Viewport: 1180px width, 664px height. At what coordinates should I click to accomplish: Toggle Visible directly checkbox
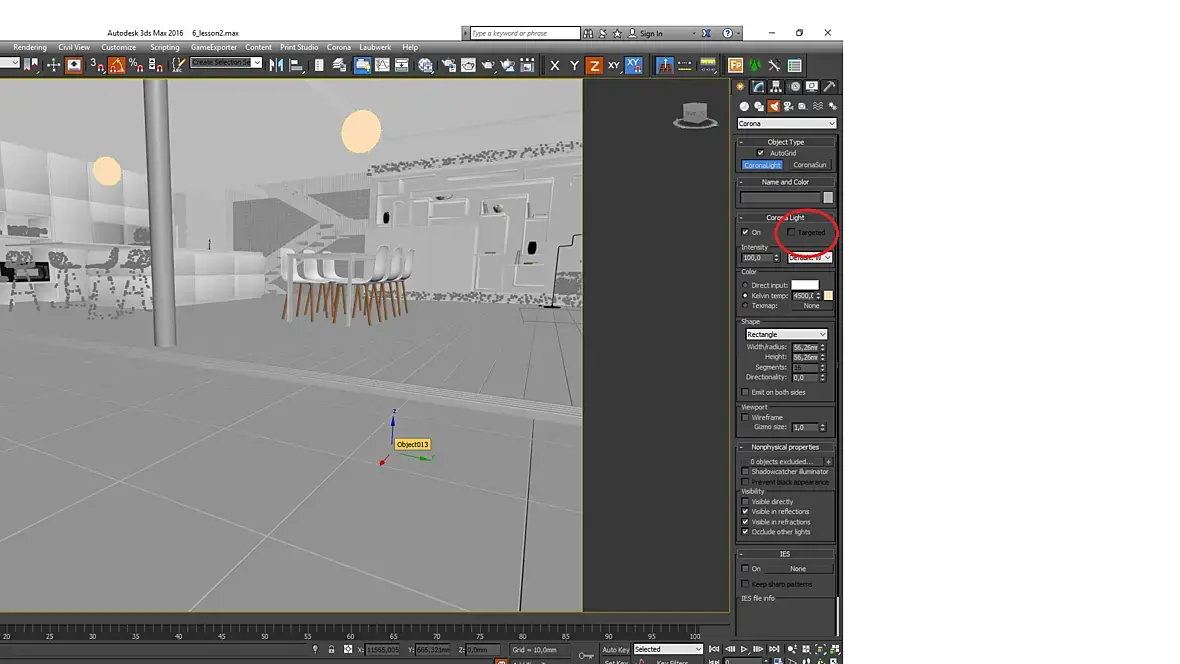point(745,501)
